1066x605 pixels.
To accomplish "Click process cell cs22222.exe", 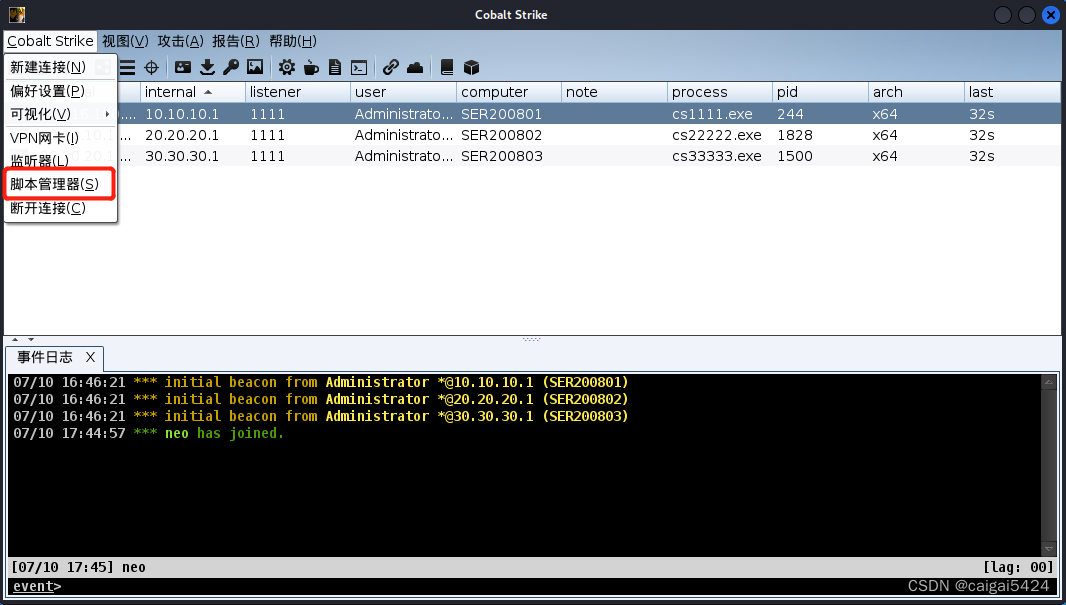I will [720, 135].
